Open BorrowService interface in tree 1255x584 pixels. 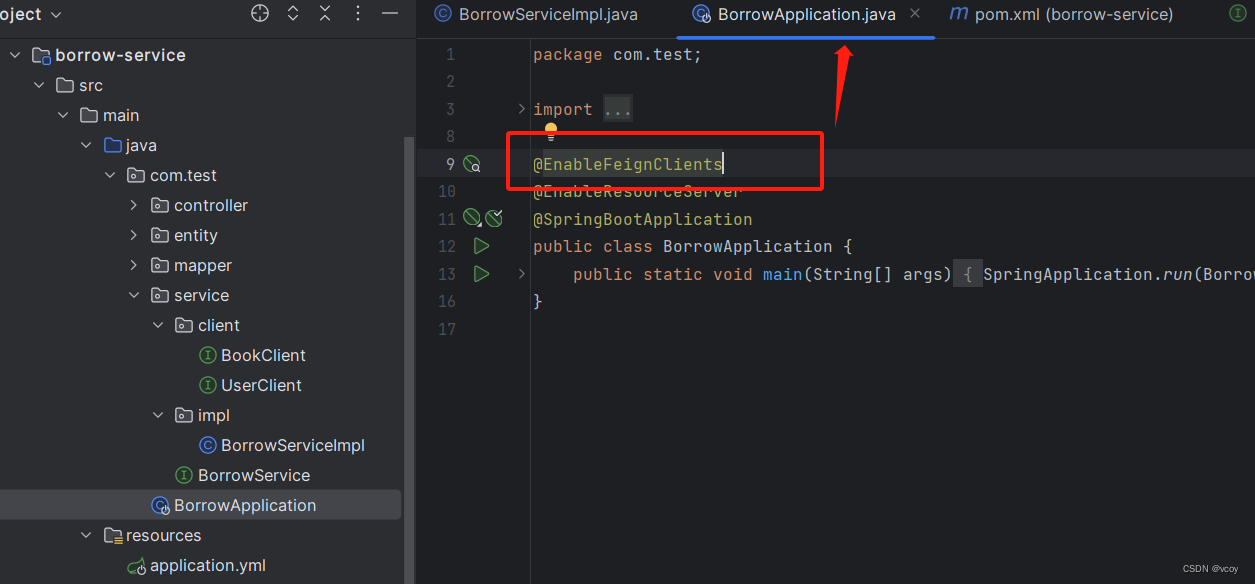click(254, 475)
